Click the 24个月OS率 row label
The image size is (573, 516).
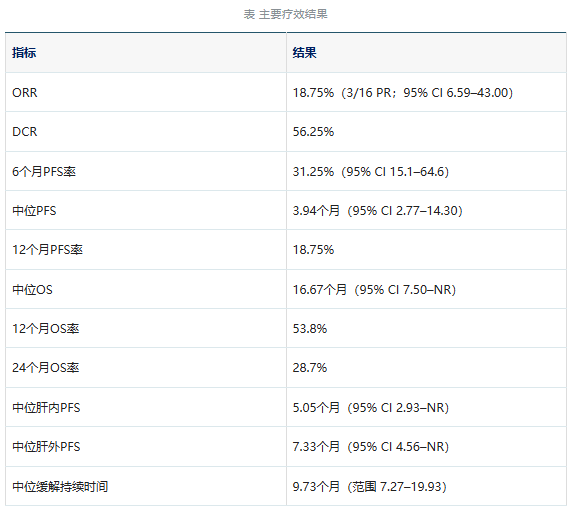tap(46, 367)
